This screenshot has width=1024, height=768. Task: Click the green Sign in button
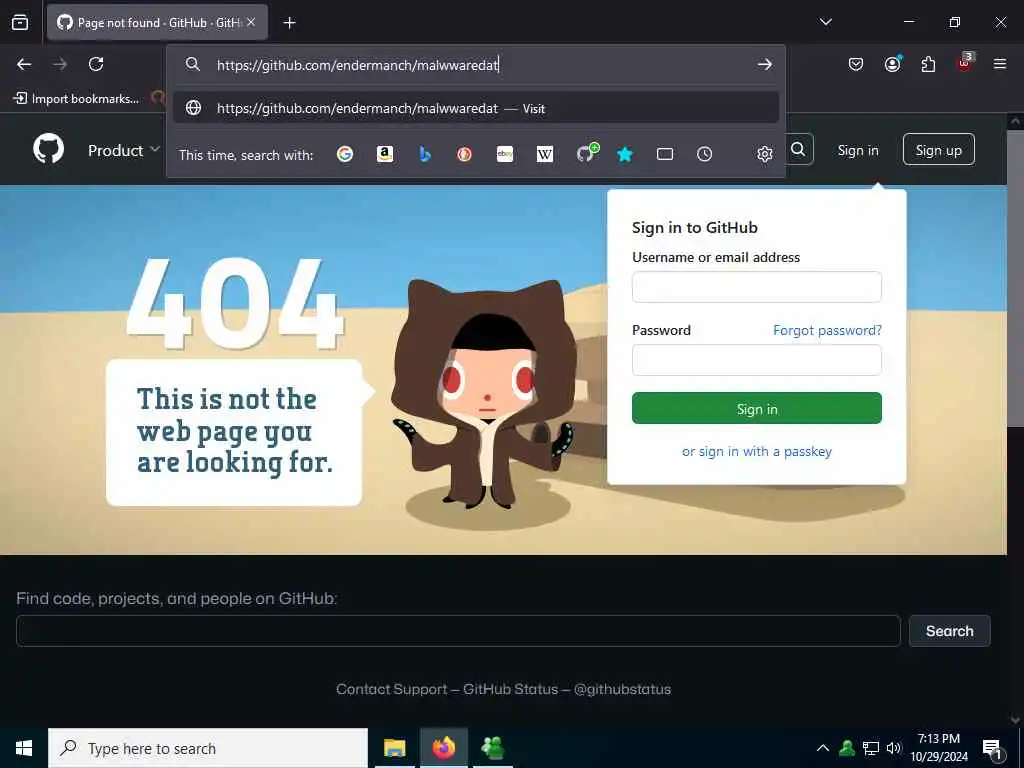757,408
